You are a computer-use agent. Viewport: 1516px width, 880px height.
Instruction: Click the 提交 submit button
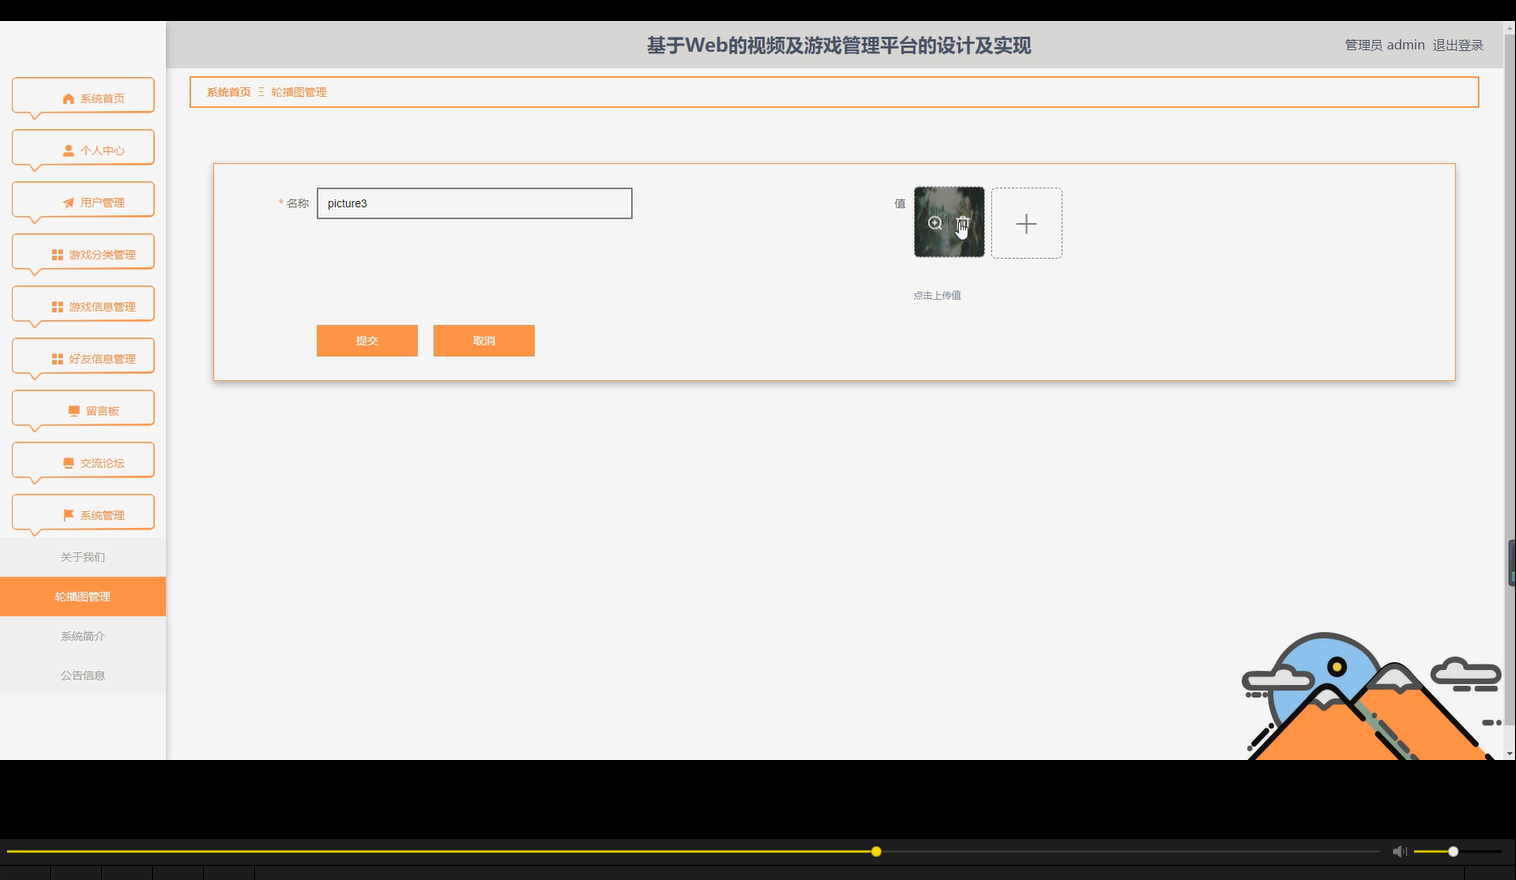(366, 340)
